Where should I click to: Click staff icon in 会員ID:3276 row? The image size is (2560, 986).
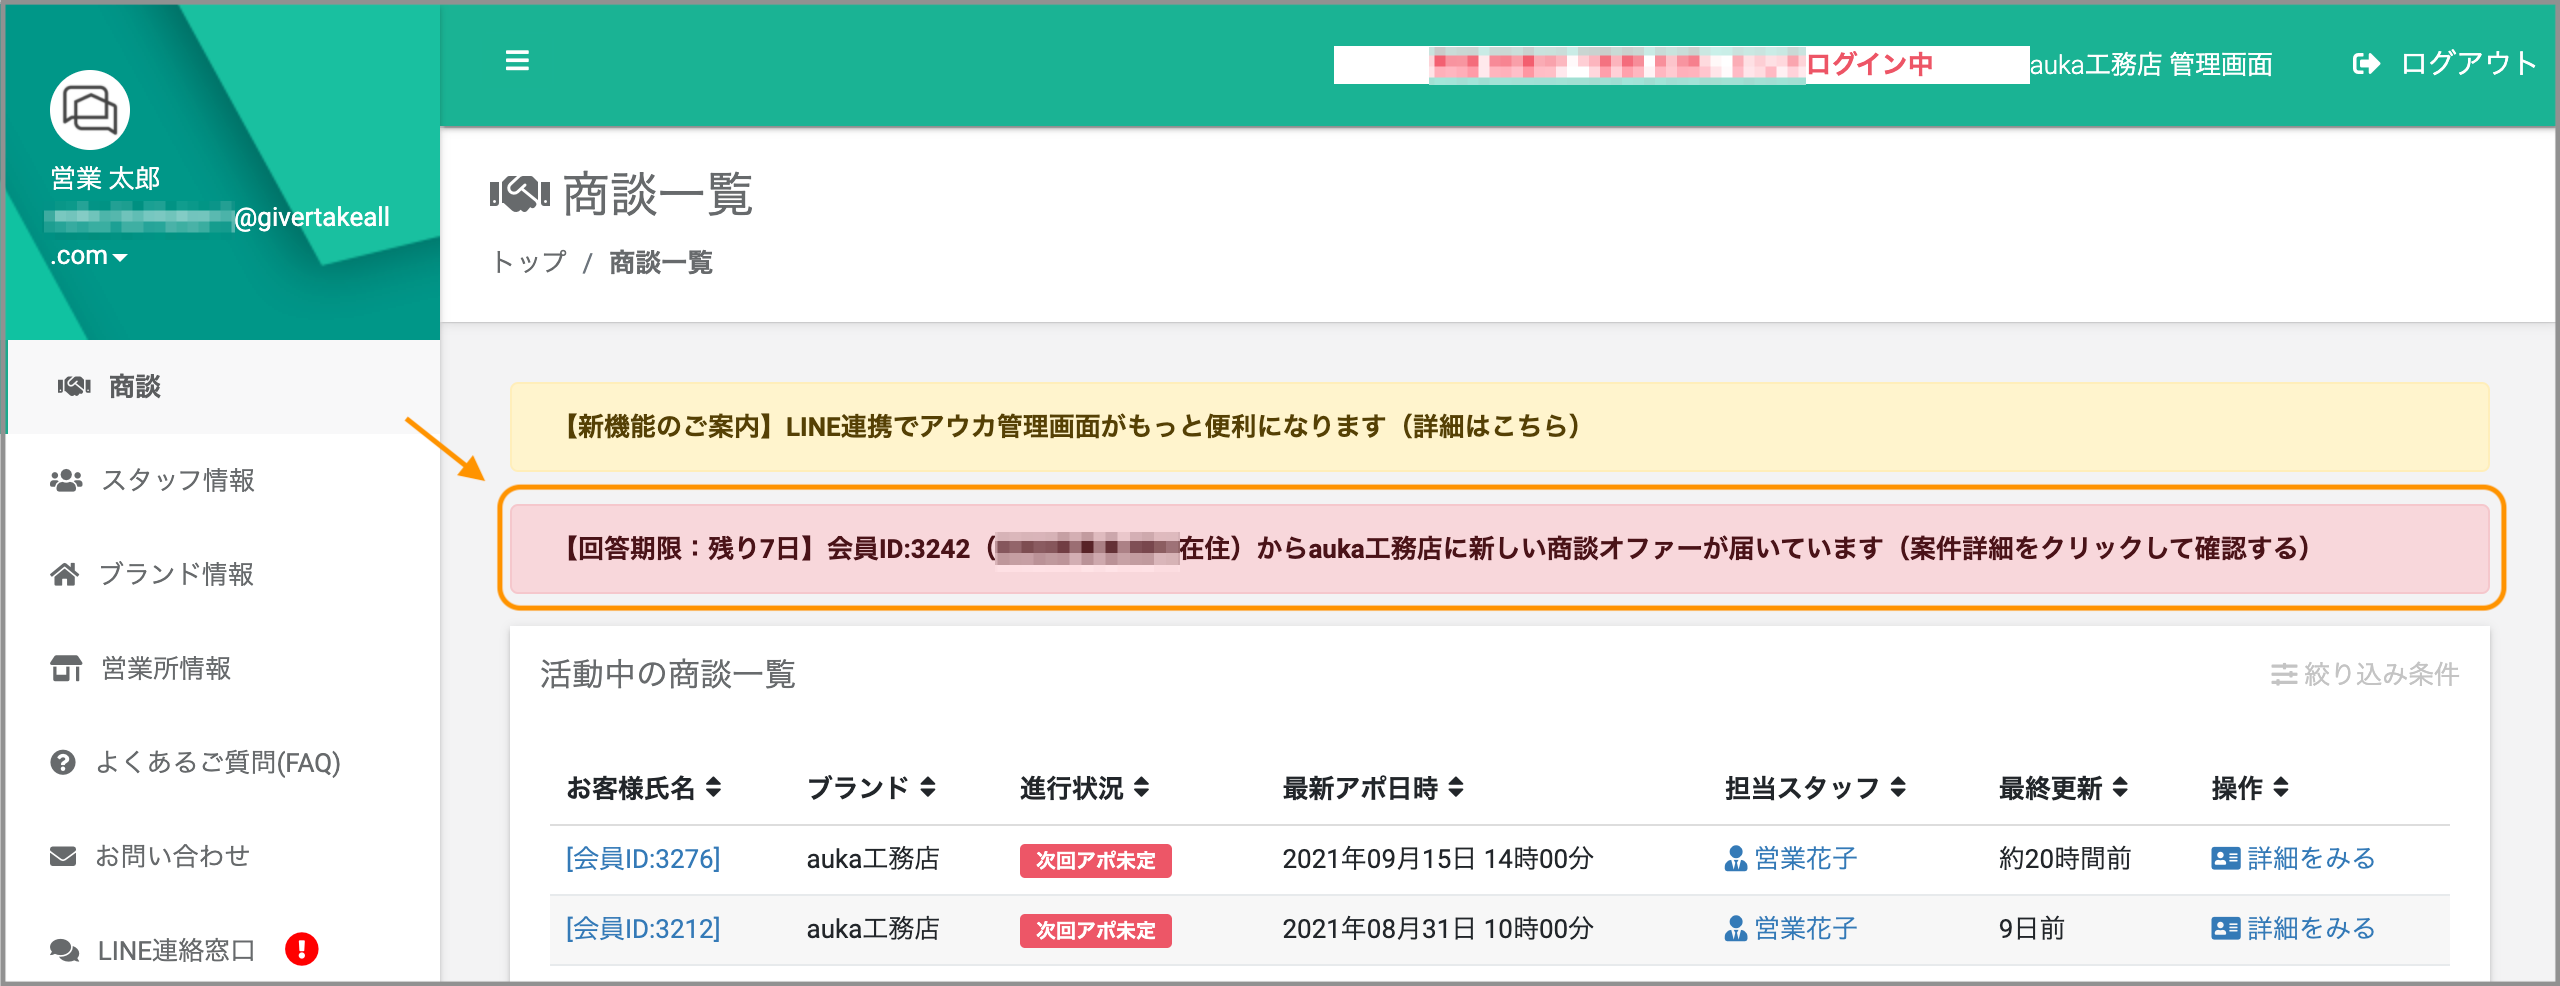(x=1736, y=859)
